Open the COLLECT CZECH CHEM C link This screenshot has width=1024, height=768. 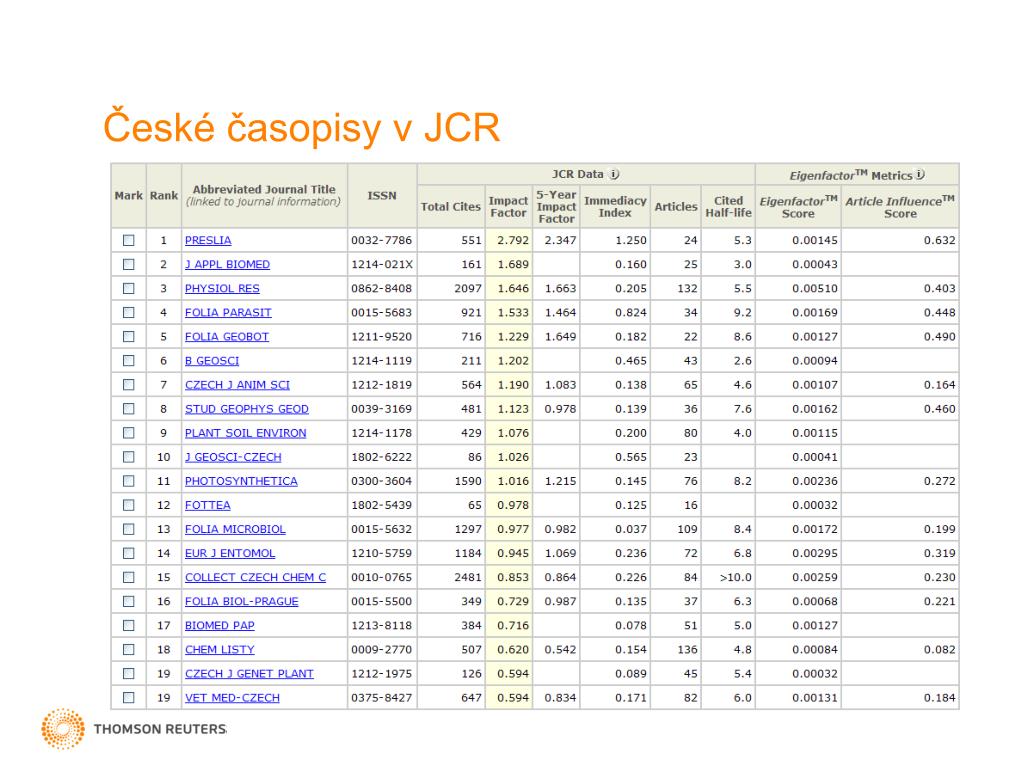[x=255, y=577]
